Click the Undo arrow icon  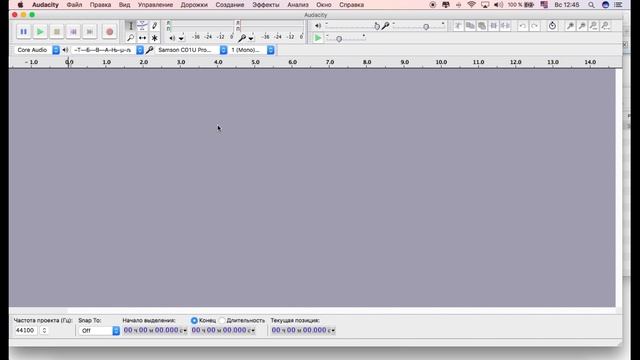click(522, 26)
